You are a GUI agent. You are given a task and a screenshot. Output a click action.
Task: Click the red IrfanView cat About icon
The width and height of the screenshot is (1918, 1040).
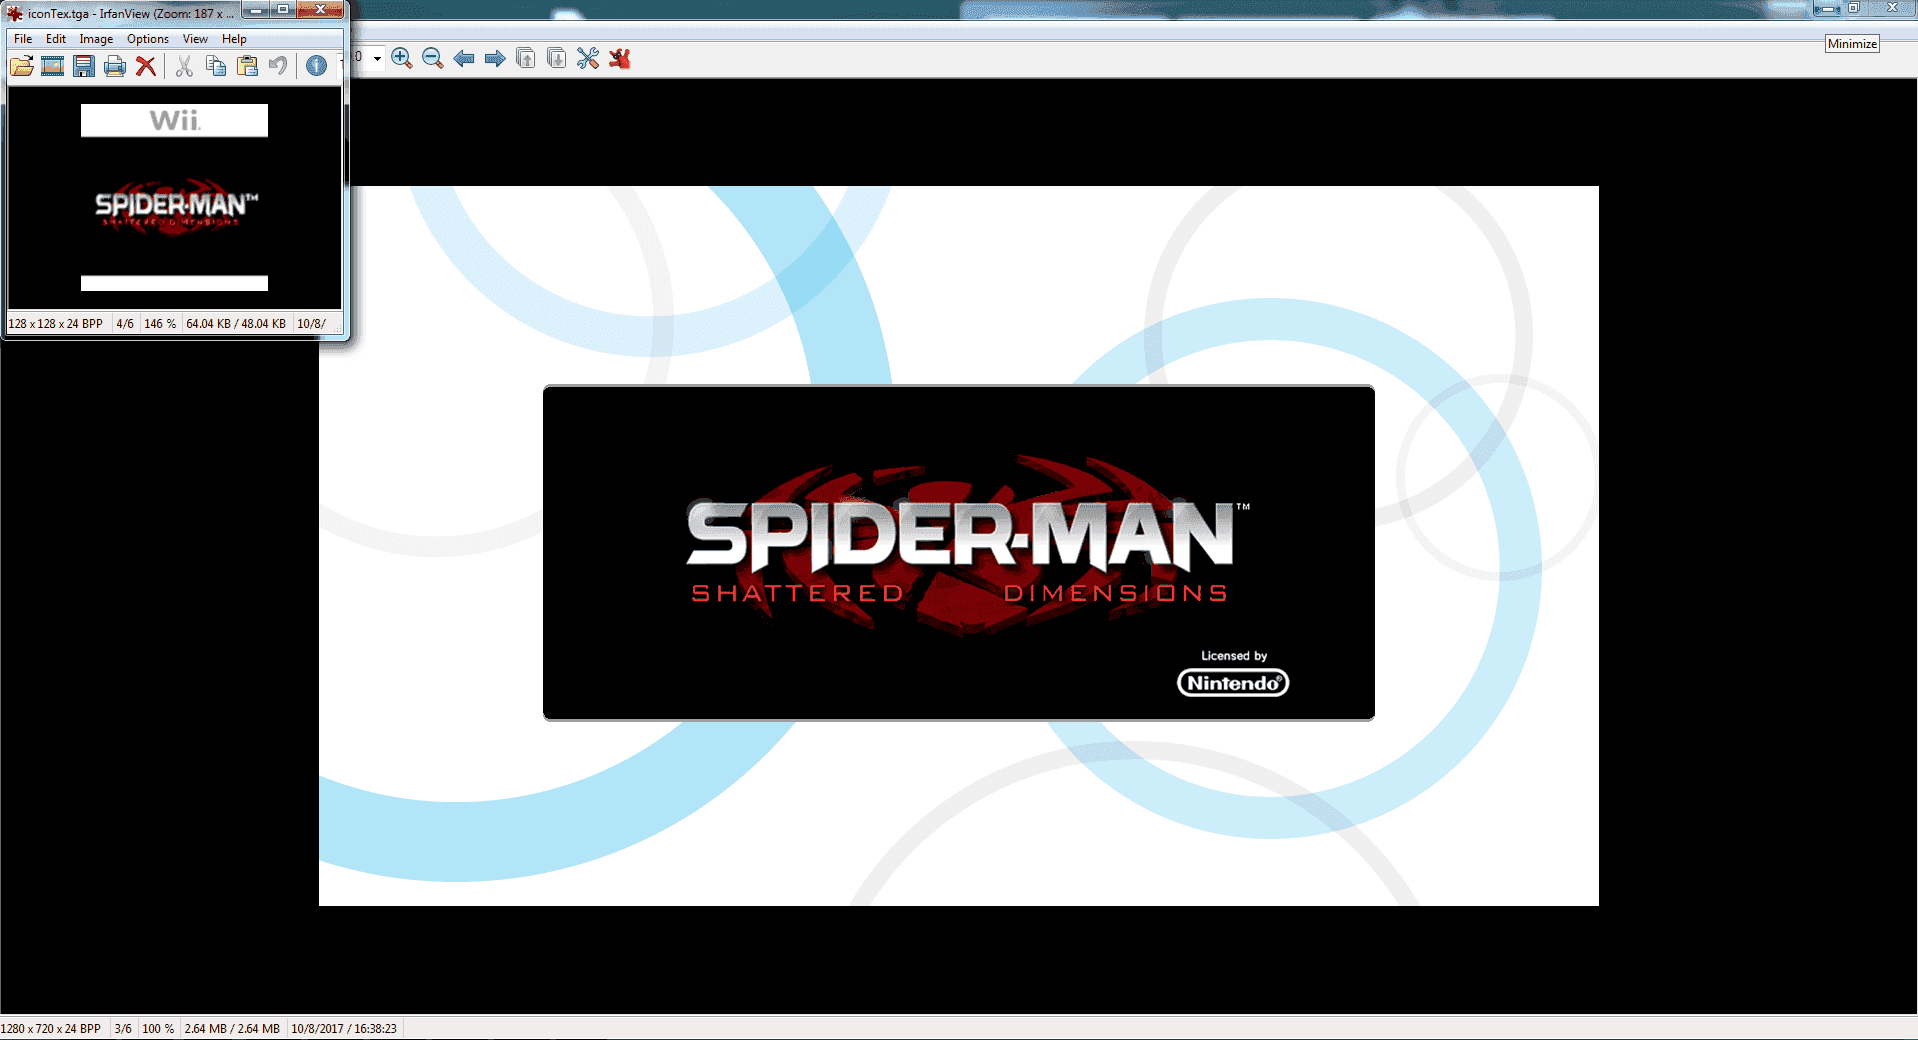(620, 58)
